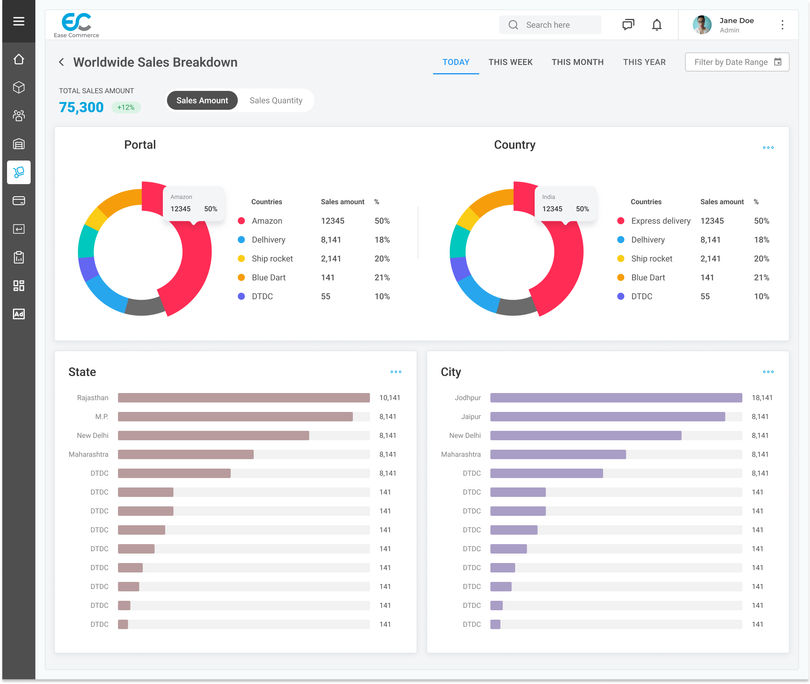Viewport: 810px width, 684px height.
Task: Click the notification bell icon
Action: 657,25
